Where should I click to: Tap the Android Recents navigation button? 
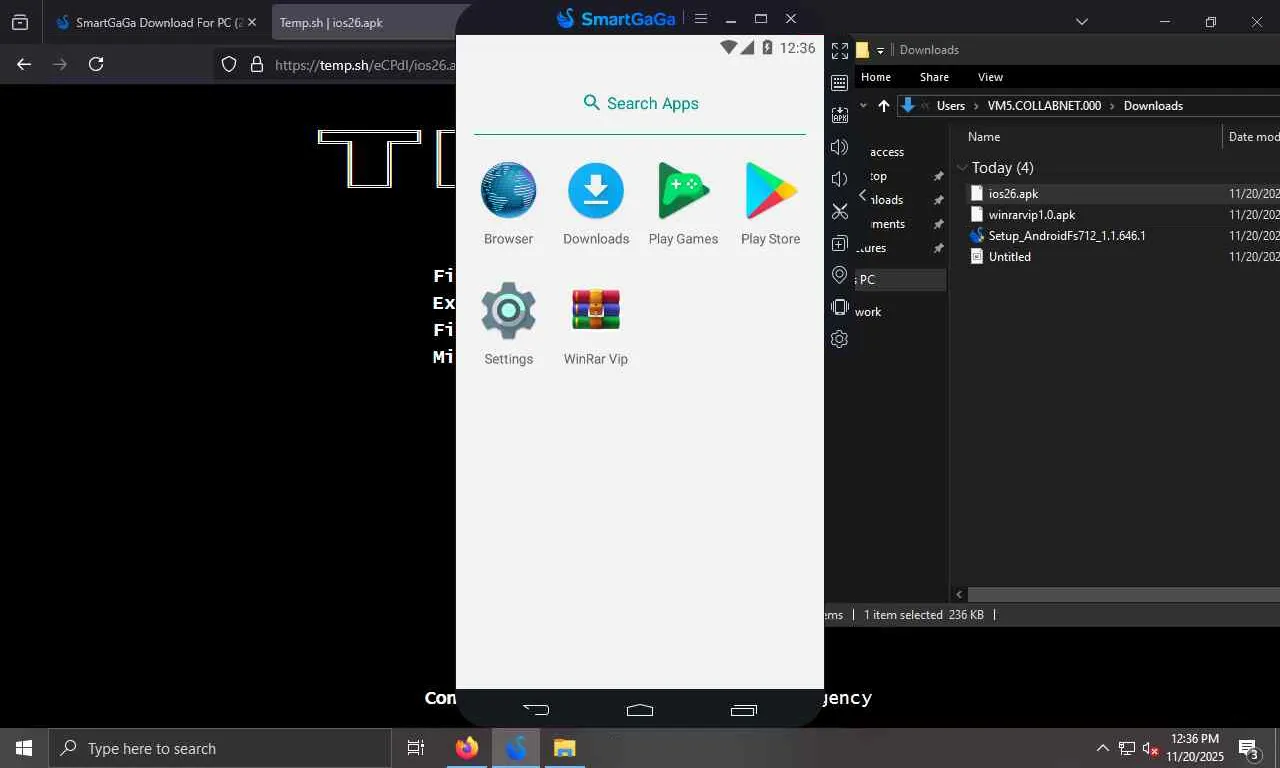coord(744,710)
